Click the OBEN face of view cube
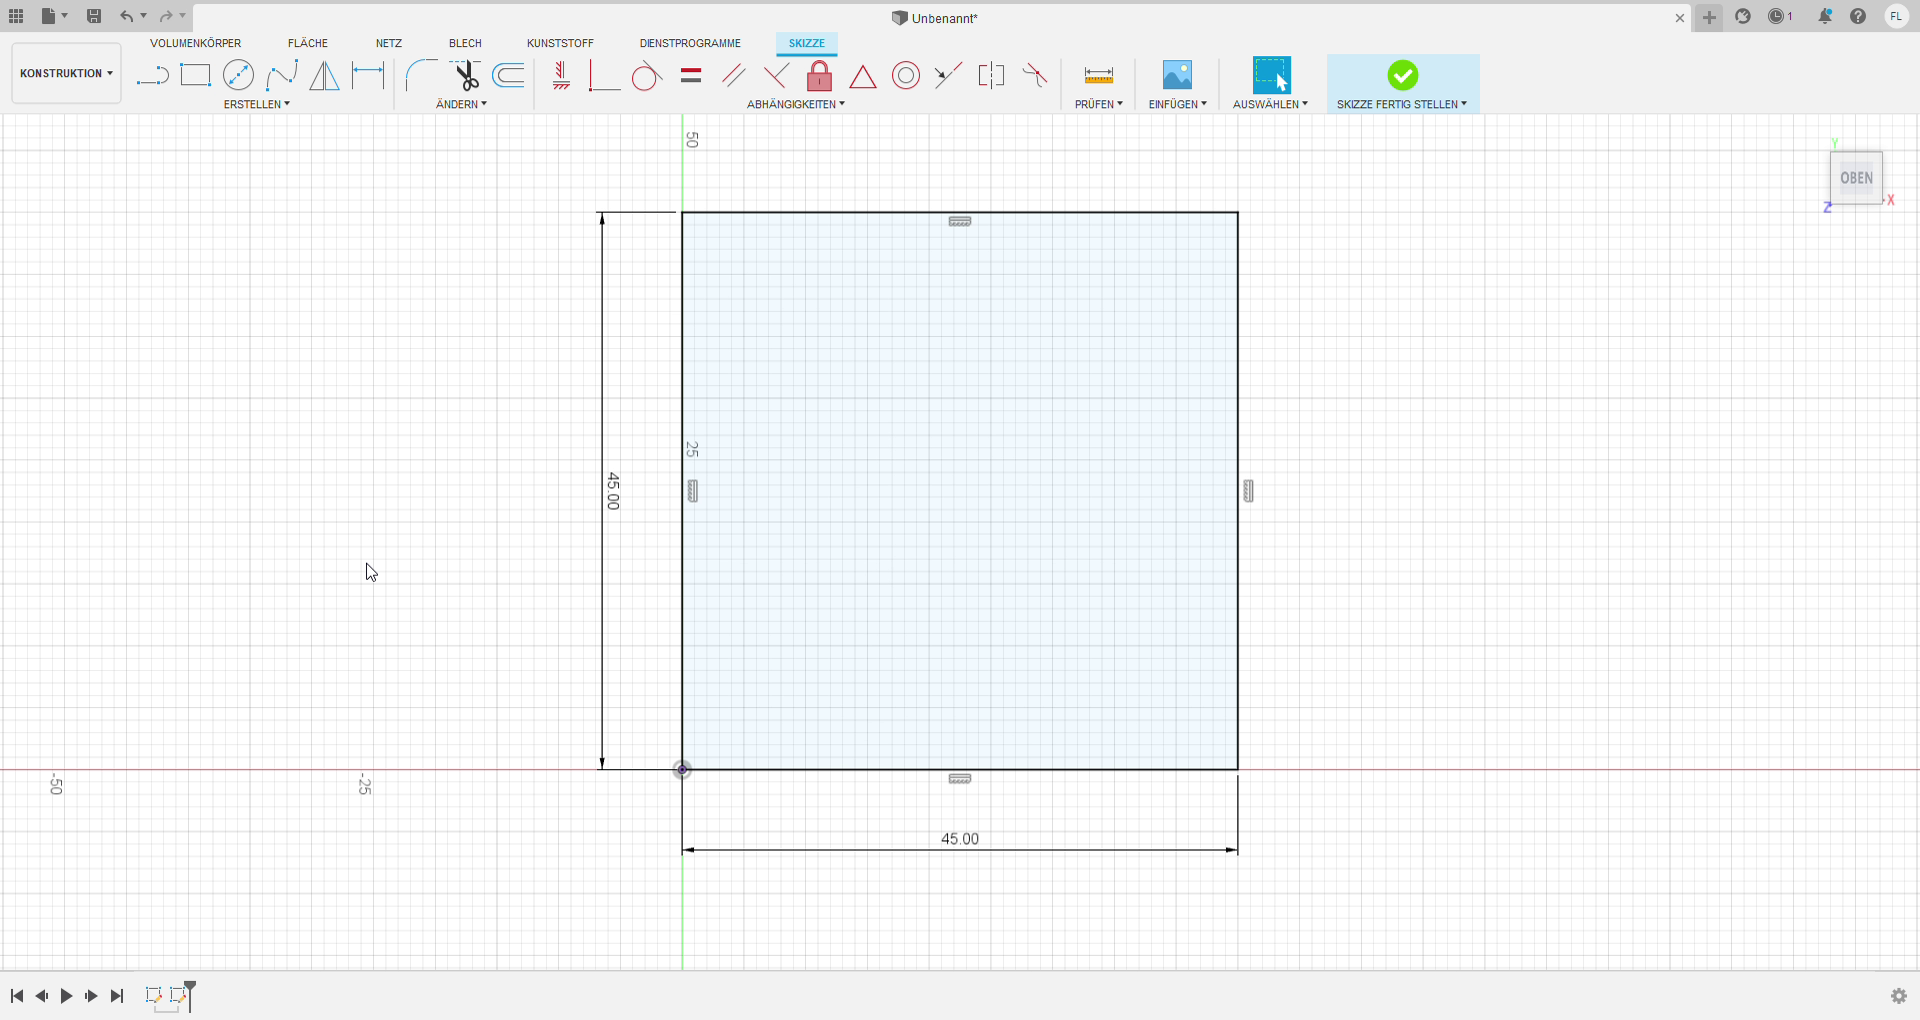 point(1856,178)
